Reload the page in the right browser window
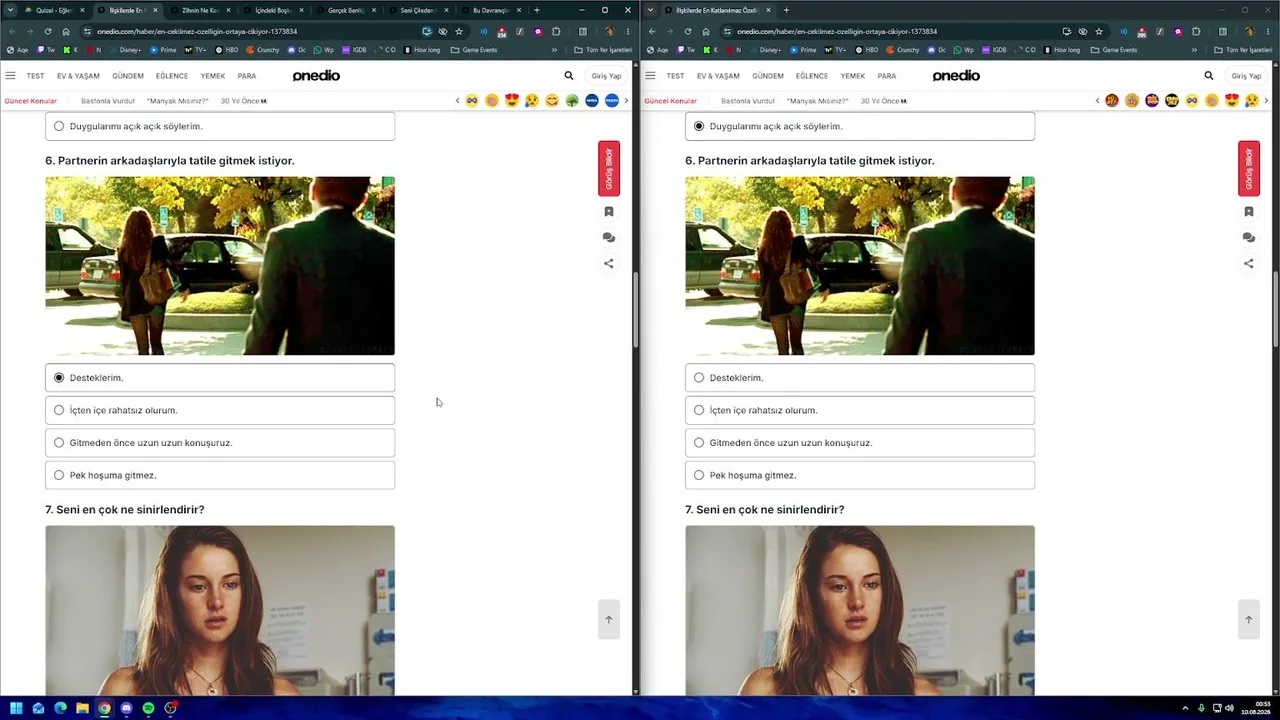 tap(687, 31)
